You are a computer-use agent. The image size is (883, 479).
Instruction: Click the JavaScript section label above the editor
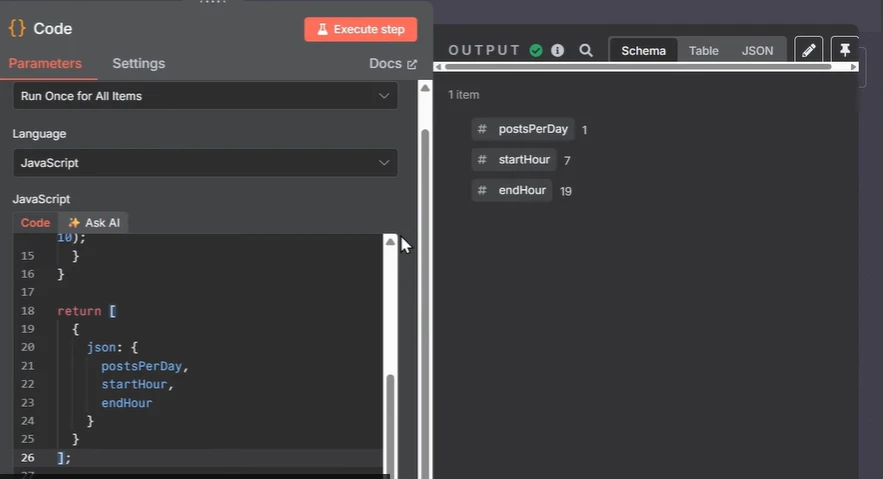pos(41,199)
